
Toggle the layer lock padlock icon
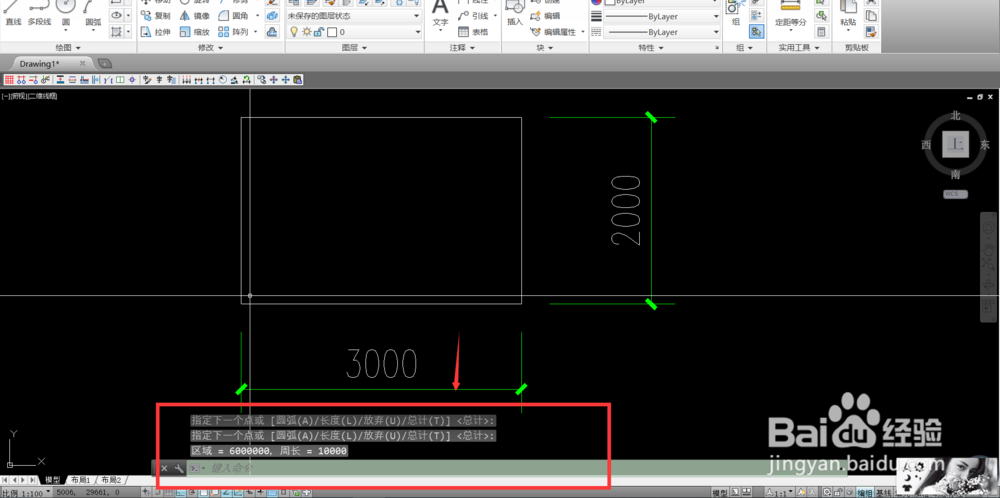pyautogui.click(x=318, y=32)
